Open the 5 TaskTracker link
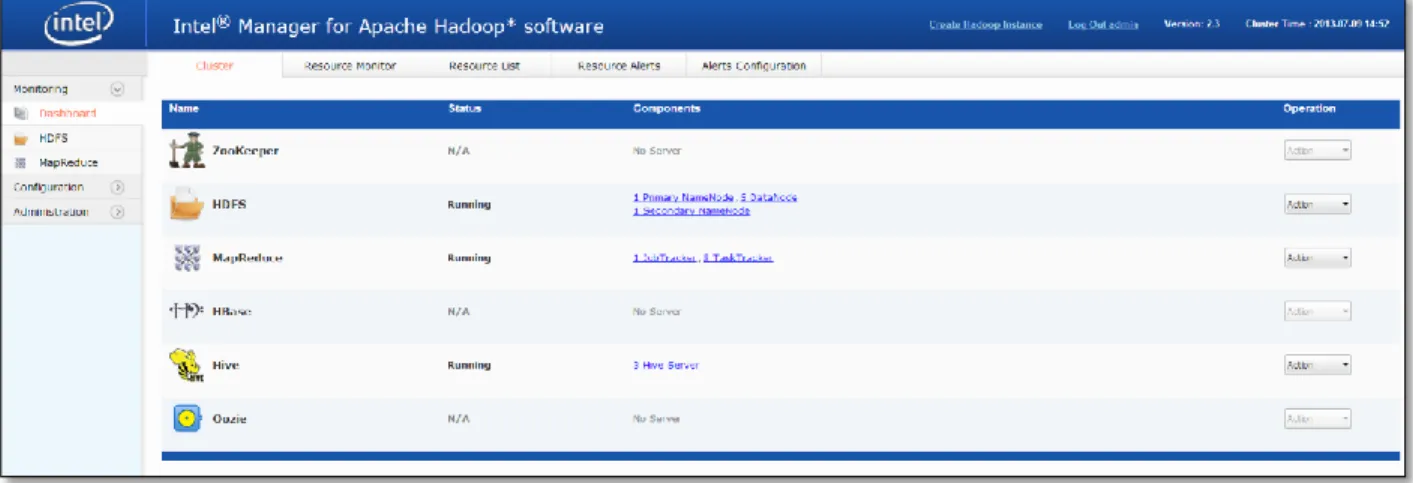Viewport: 1413px width, 483px height. 738,258
